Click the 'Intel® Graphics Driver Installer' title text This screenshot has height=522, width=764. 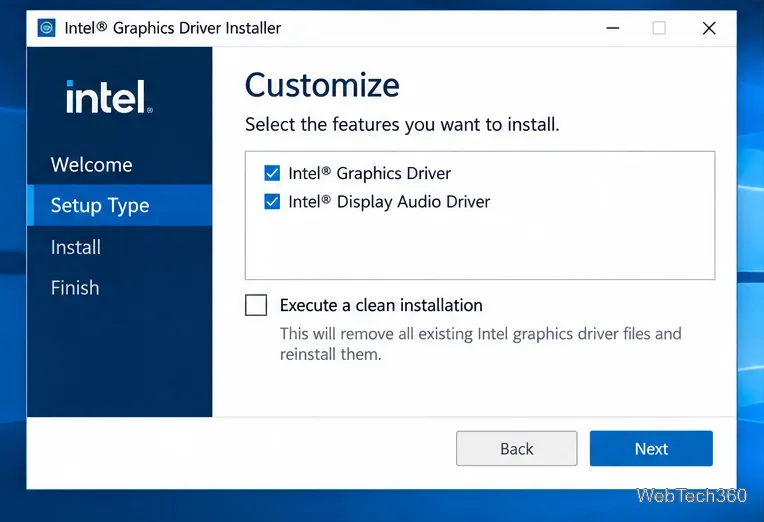pos(172,28)
